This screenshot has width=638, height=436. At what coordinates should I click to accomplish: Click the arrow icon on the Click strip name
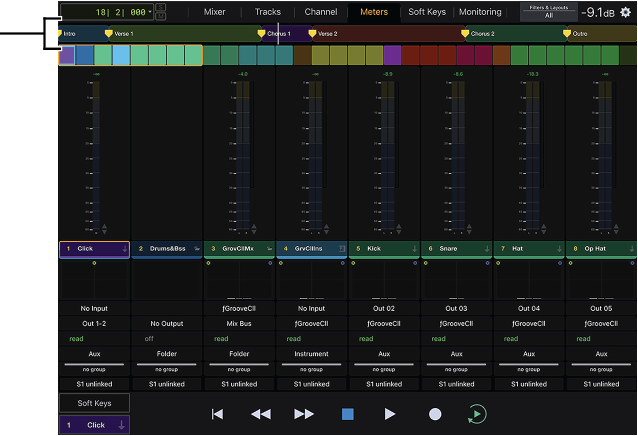(125, 249)
